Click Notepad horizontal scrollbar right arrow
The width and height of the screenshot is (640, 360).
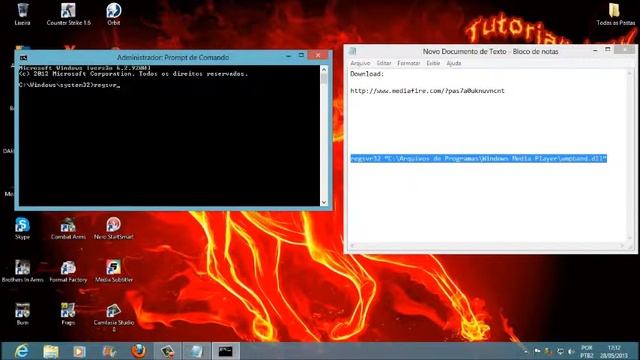tap(622, 245)
